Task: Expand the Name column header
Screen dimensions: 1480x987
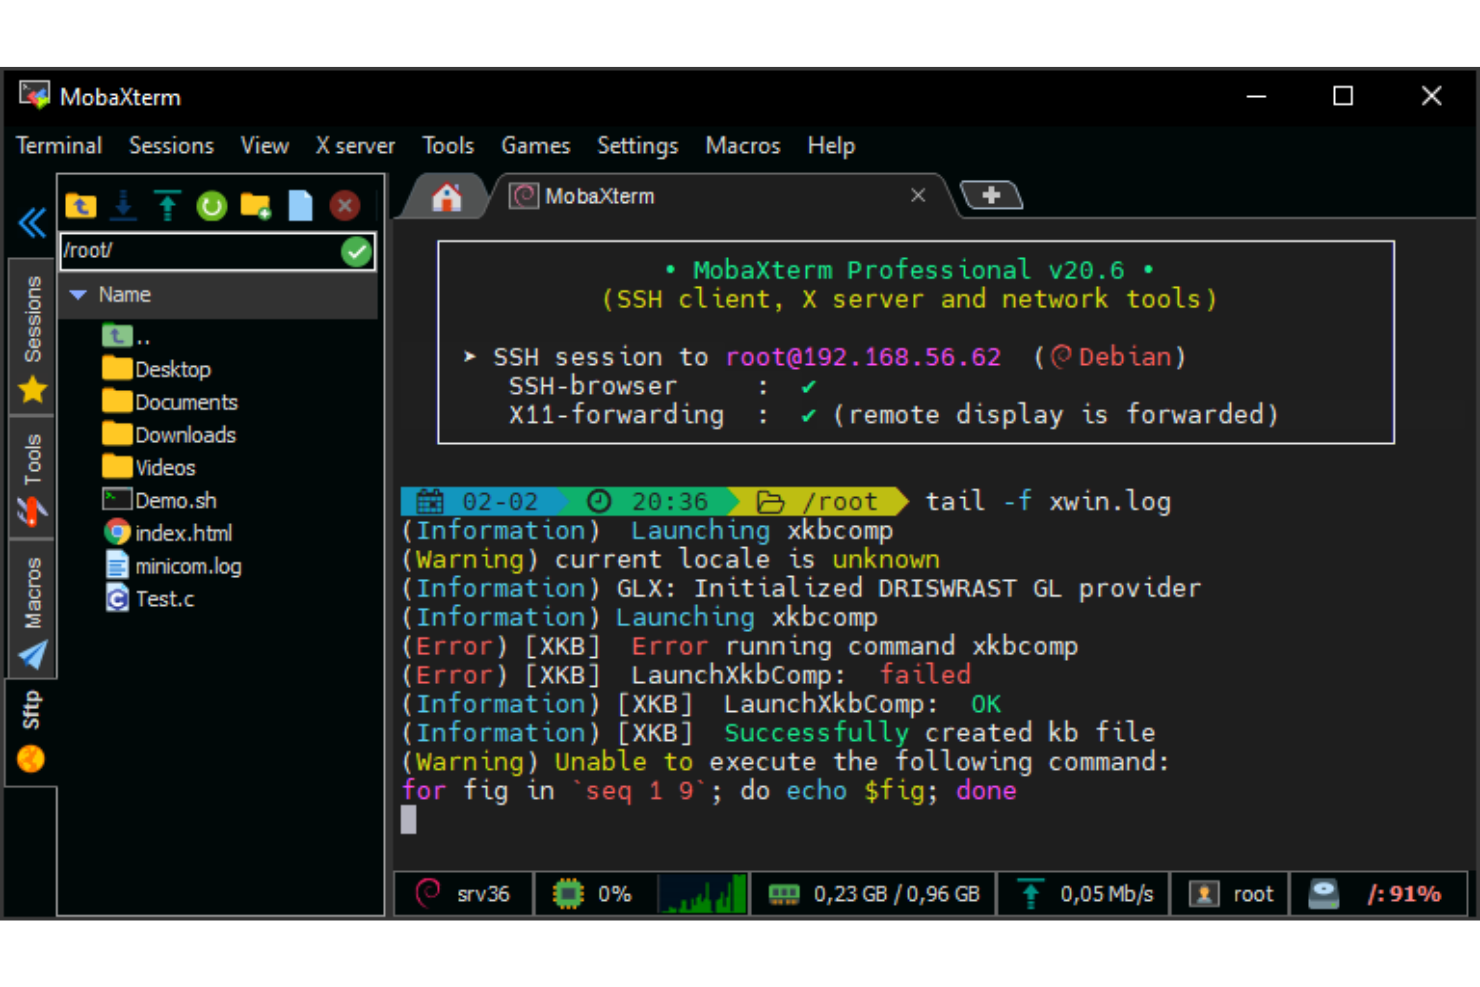Action: (x=123, y=294)
